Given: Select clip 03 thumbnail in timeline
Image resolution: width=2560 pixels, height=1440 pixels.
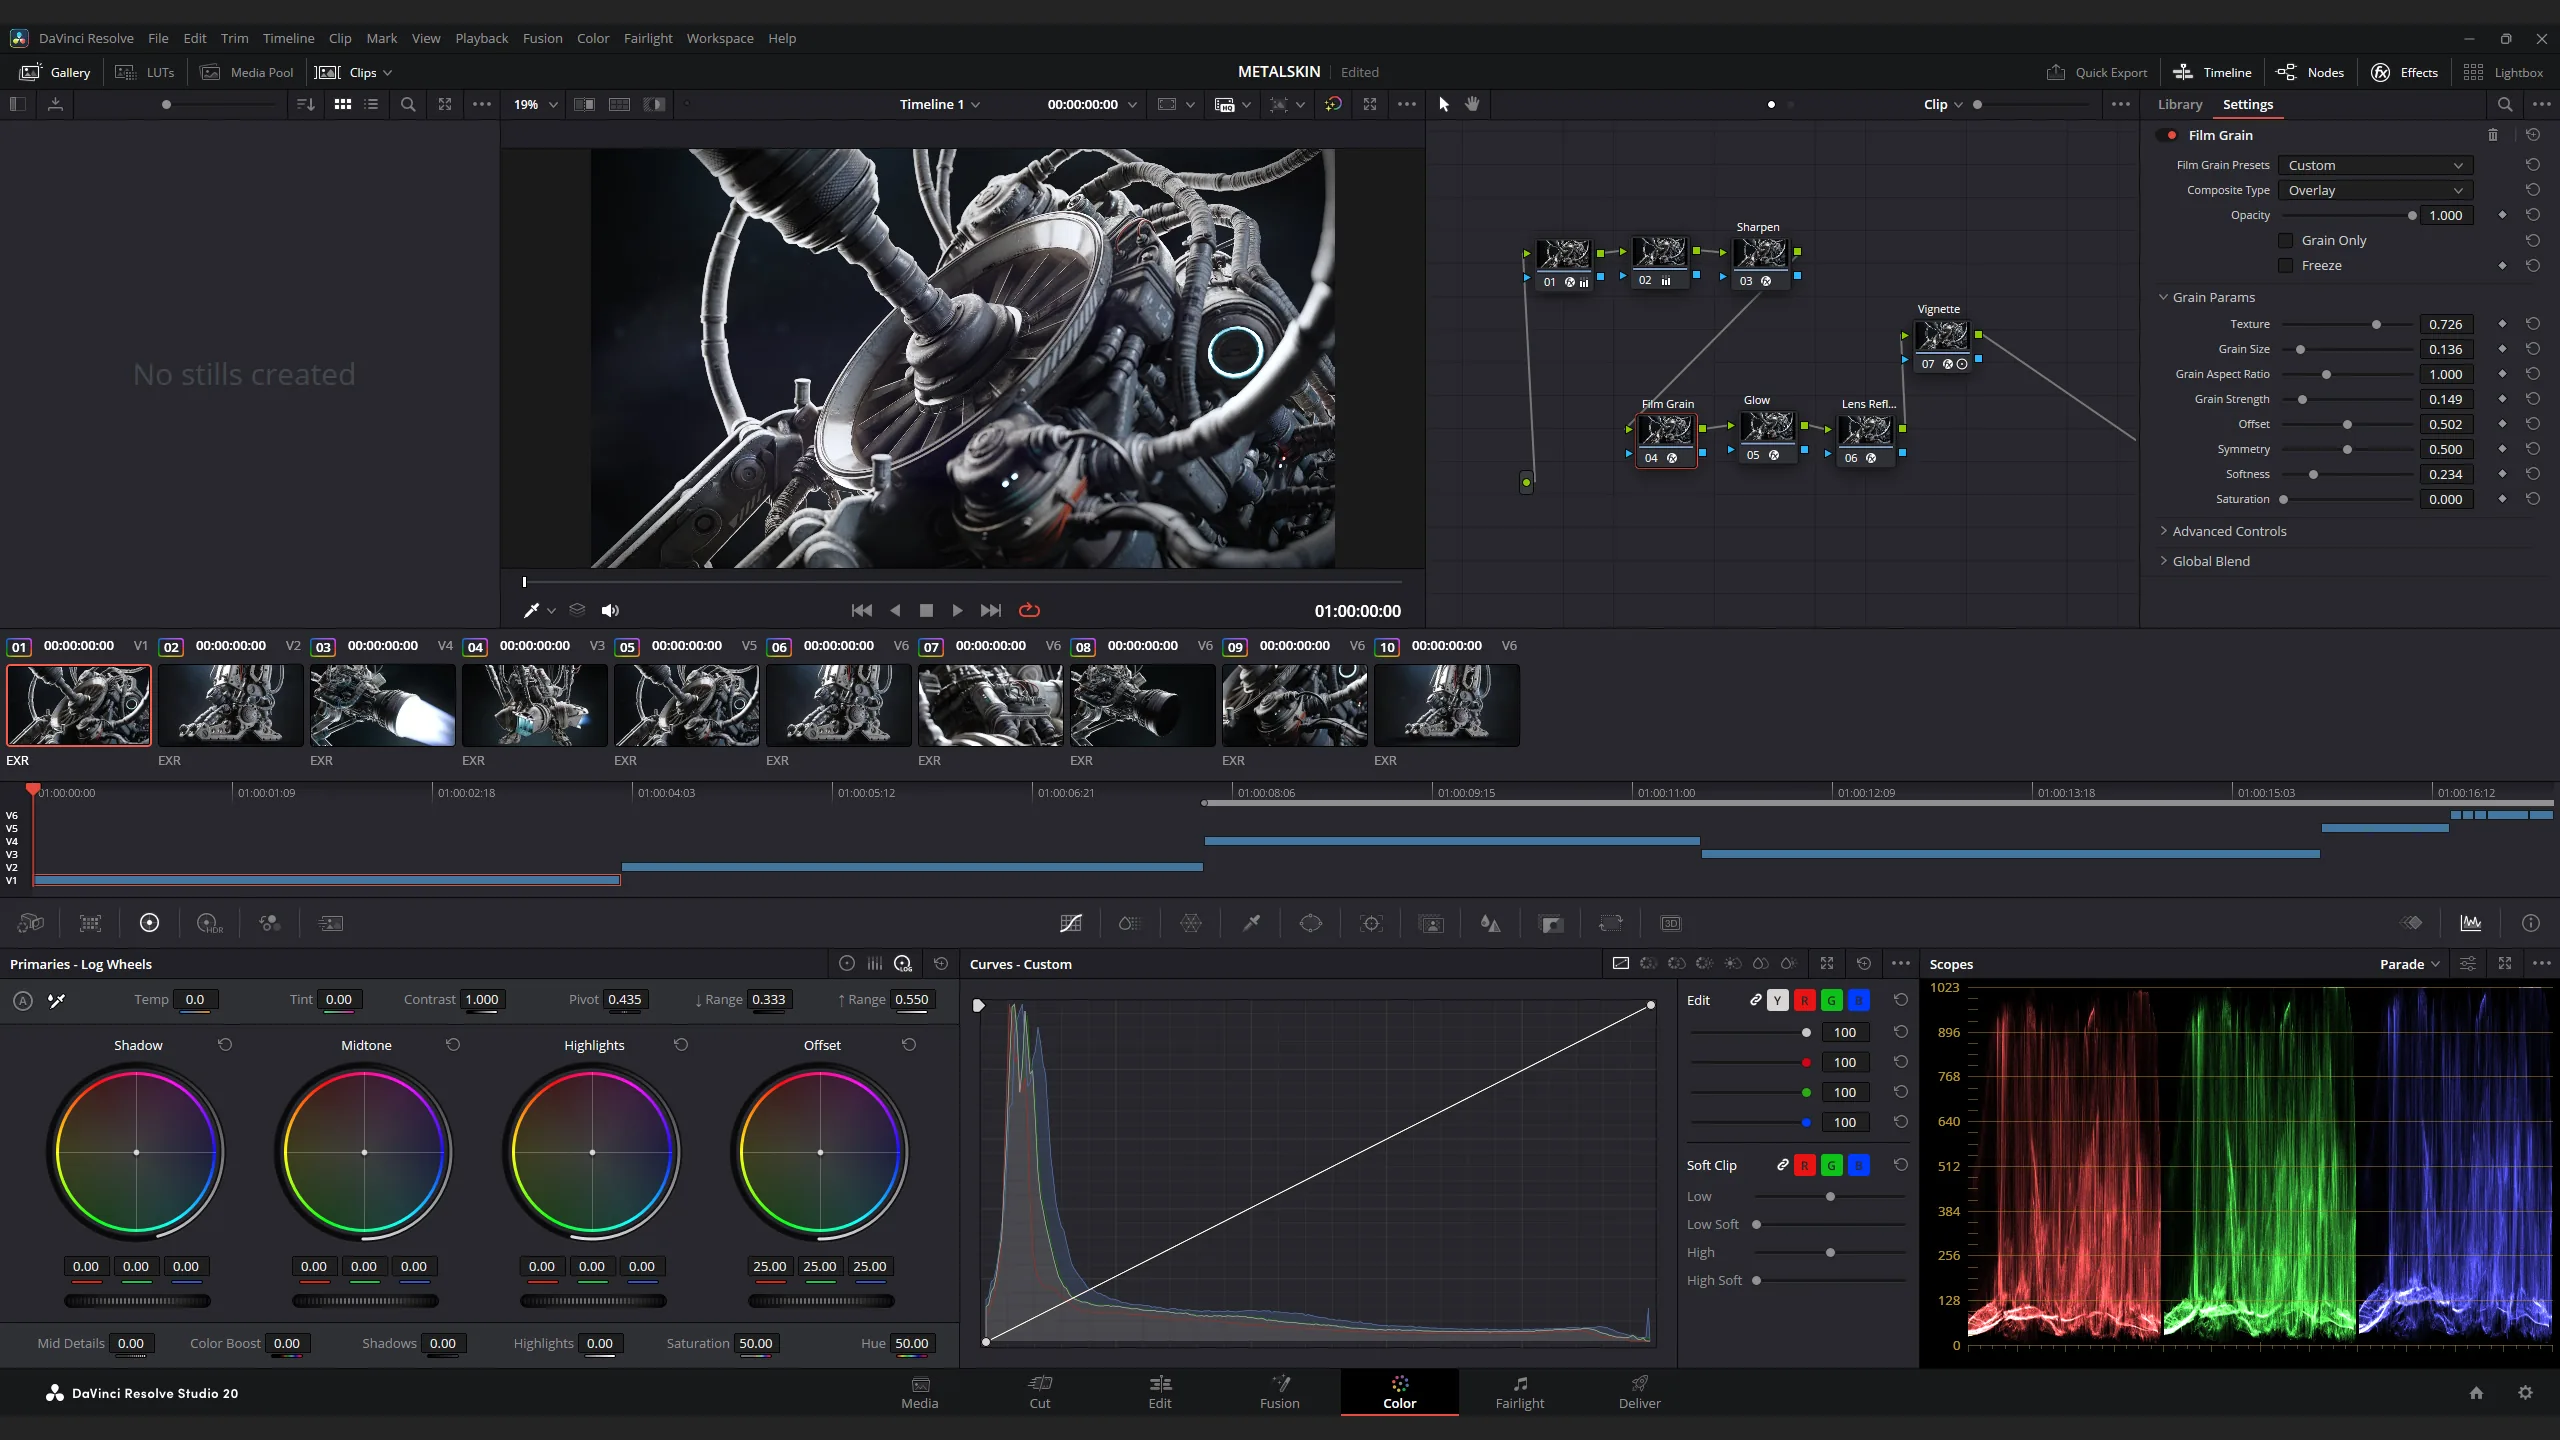Looking at the screenshot, I should tap(383, 705).
